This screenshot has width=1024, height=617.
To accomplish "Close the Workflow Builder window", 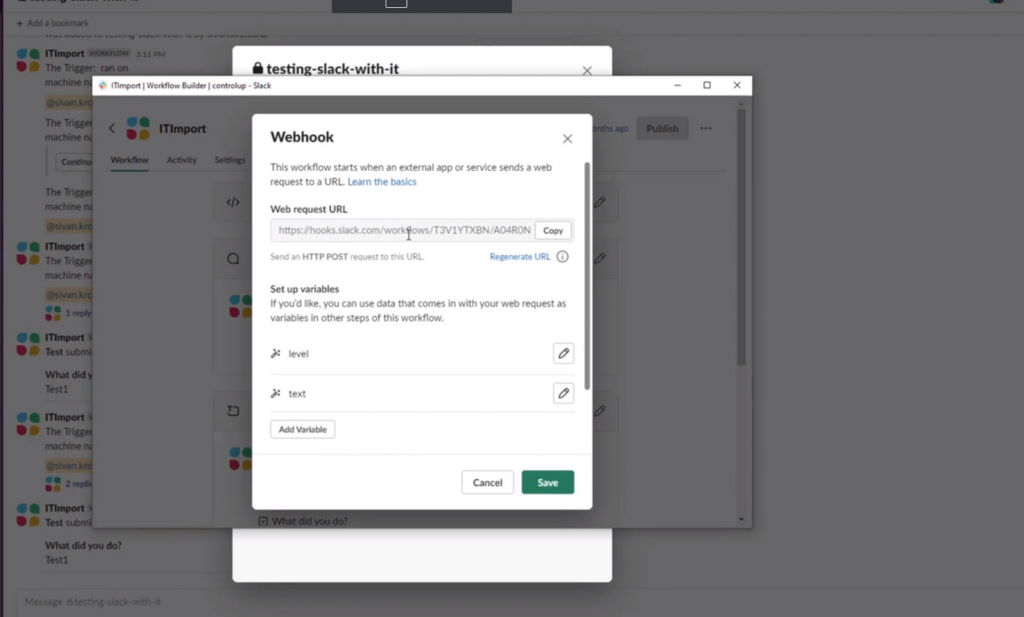I will tap(737, 86).
